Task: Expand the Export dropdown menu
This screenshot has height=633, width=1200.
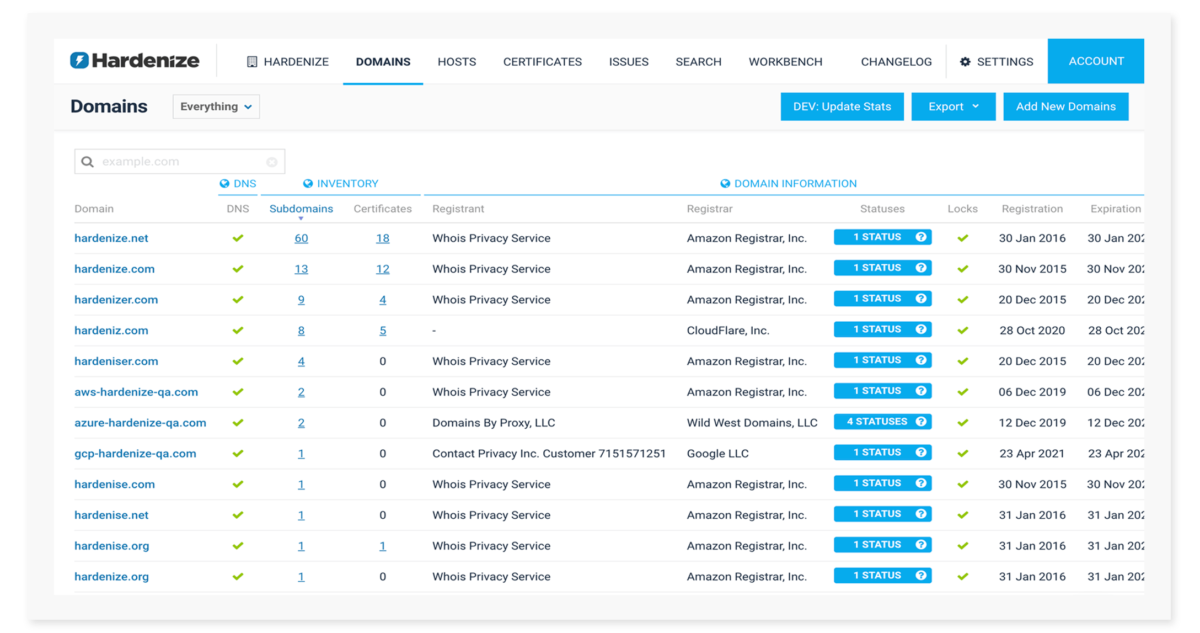Action: coord(953,107)
